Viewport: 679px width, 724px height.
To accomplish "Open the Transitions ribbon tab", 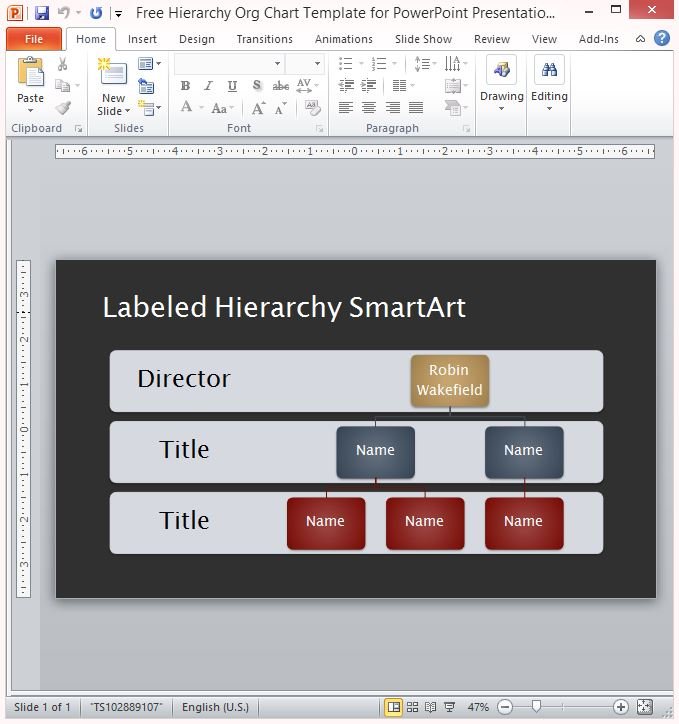I will point(264,39).
